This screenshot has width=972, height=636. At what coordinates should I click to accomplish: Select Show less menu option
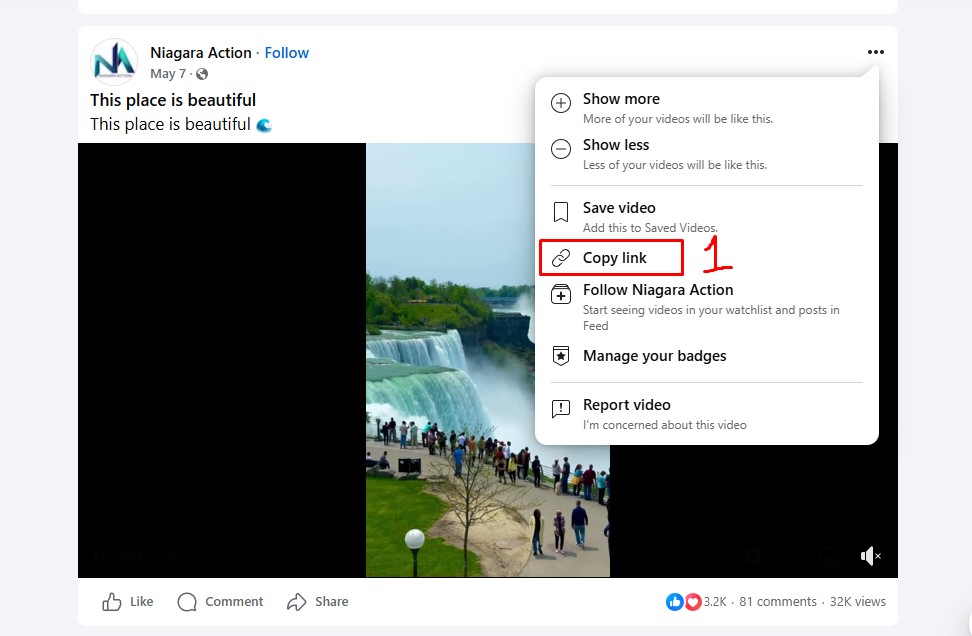point(707,154)
